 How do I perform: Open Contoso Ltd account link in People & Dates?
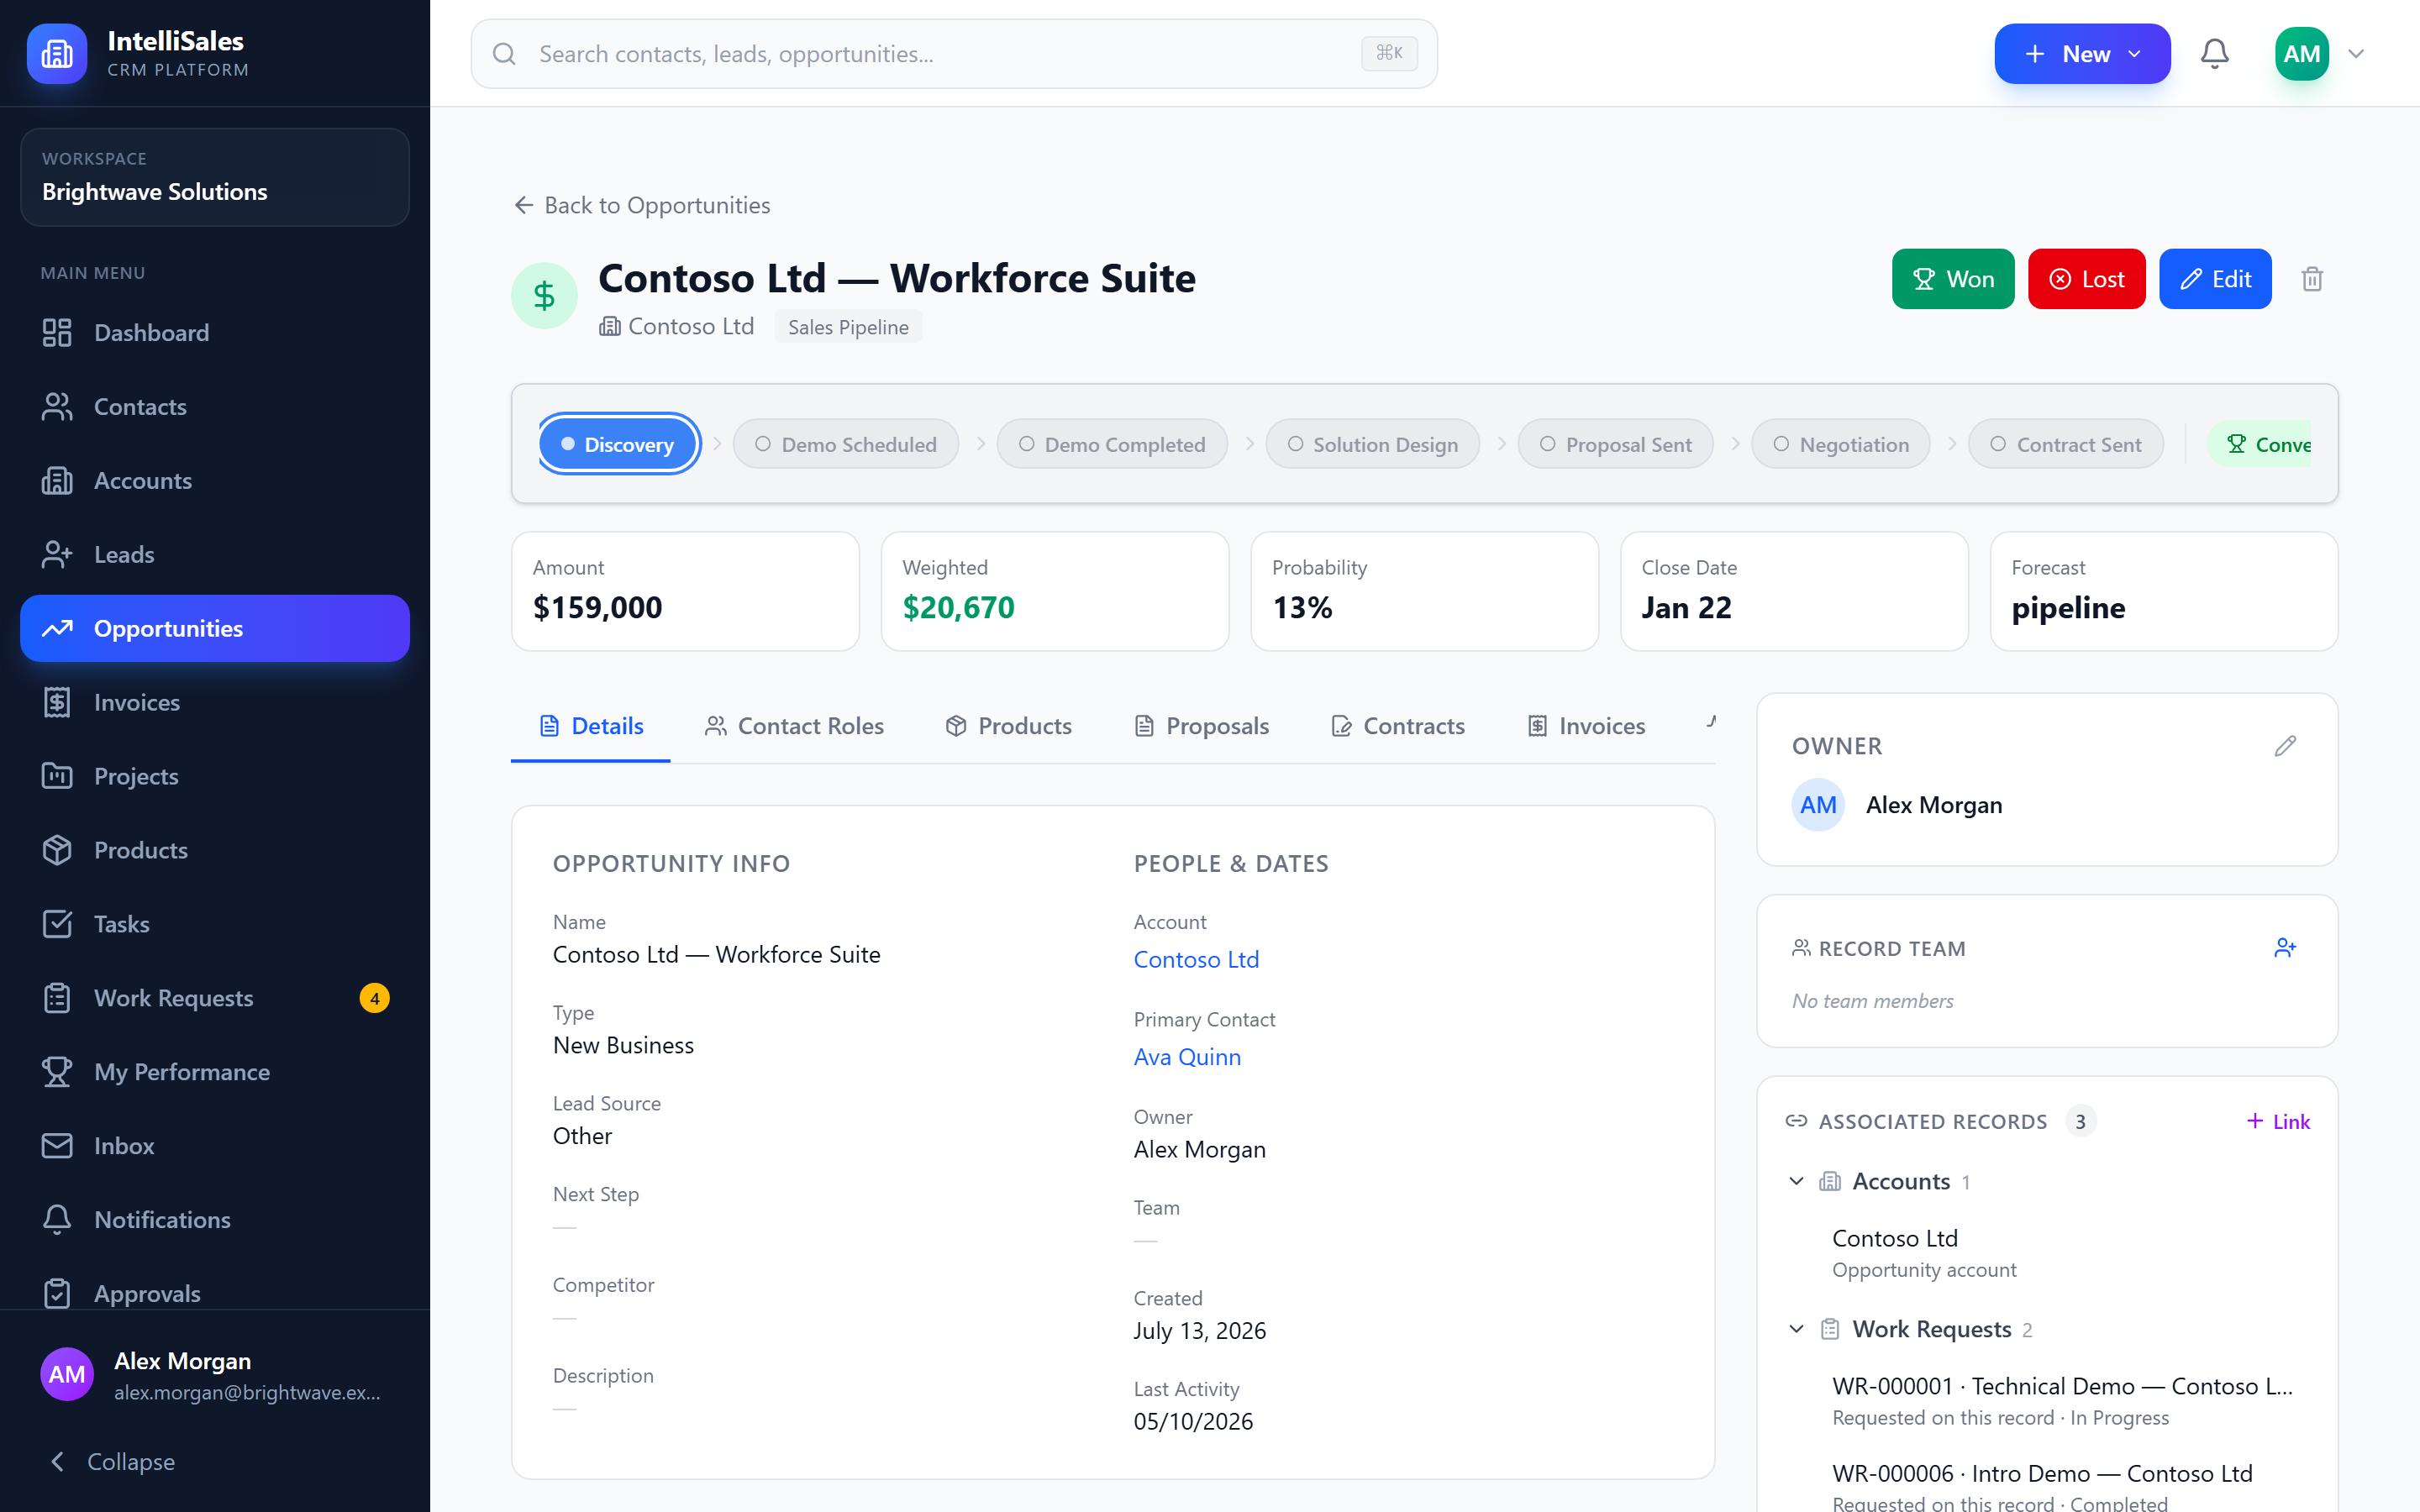(1196, 960)
